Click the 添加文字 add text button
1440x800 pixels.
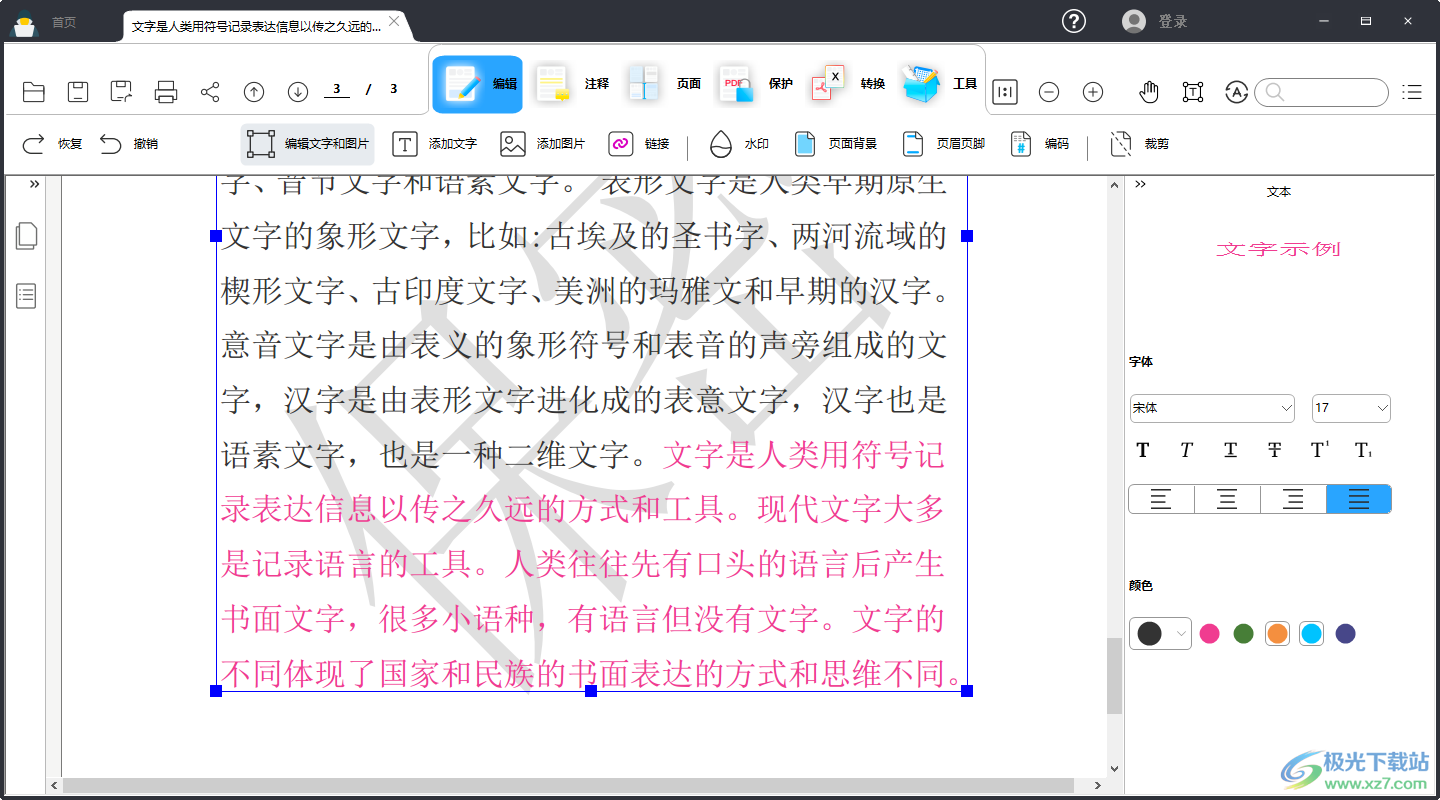pyautogui.click(x=435, y=144)
